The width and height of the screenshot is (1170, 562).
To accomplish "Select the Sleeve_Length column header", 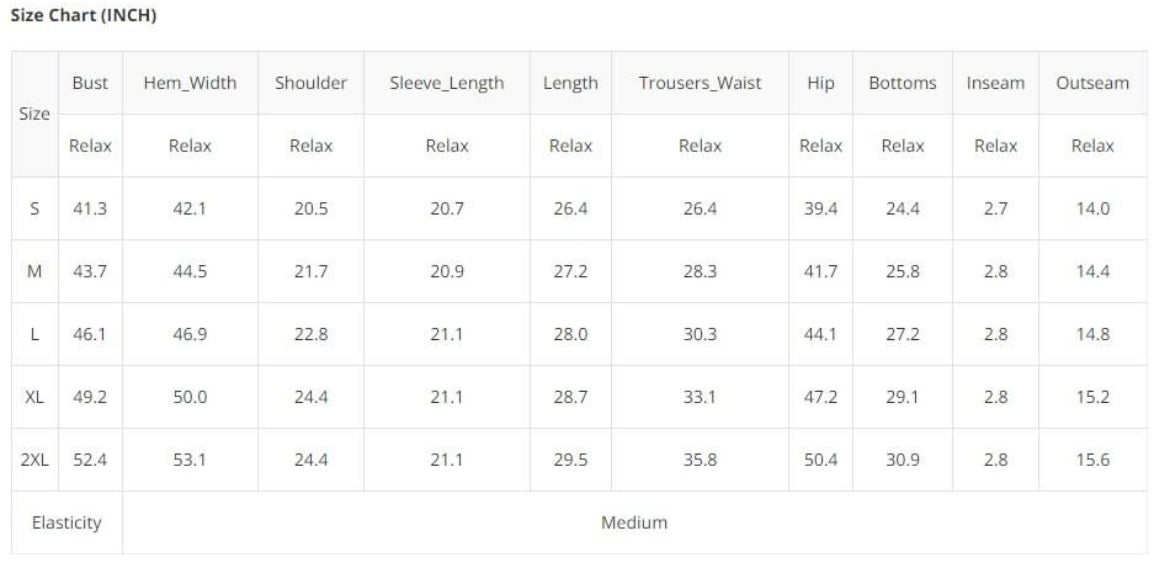I will click(x=447, y=83).
